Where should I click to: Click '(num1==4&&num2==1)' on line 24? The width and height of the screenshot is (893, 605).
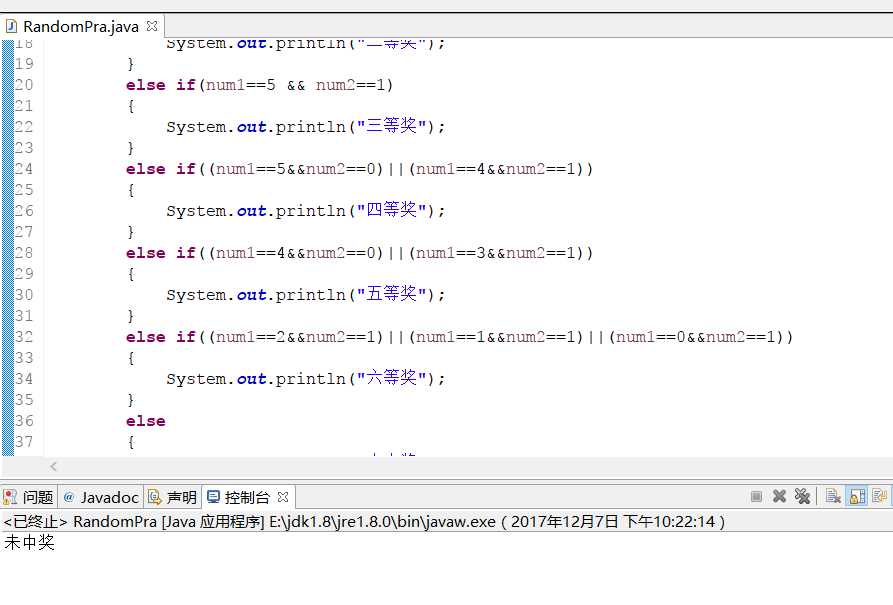coord(496,169)
